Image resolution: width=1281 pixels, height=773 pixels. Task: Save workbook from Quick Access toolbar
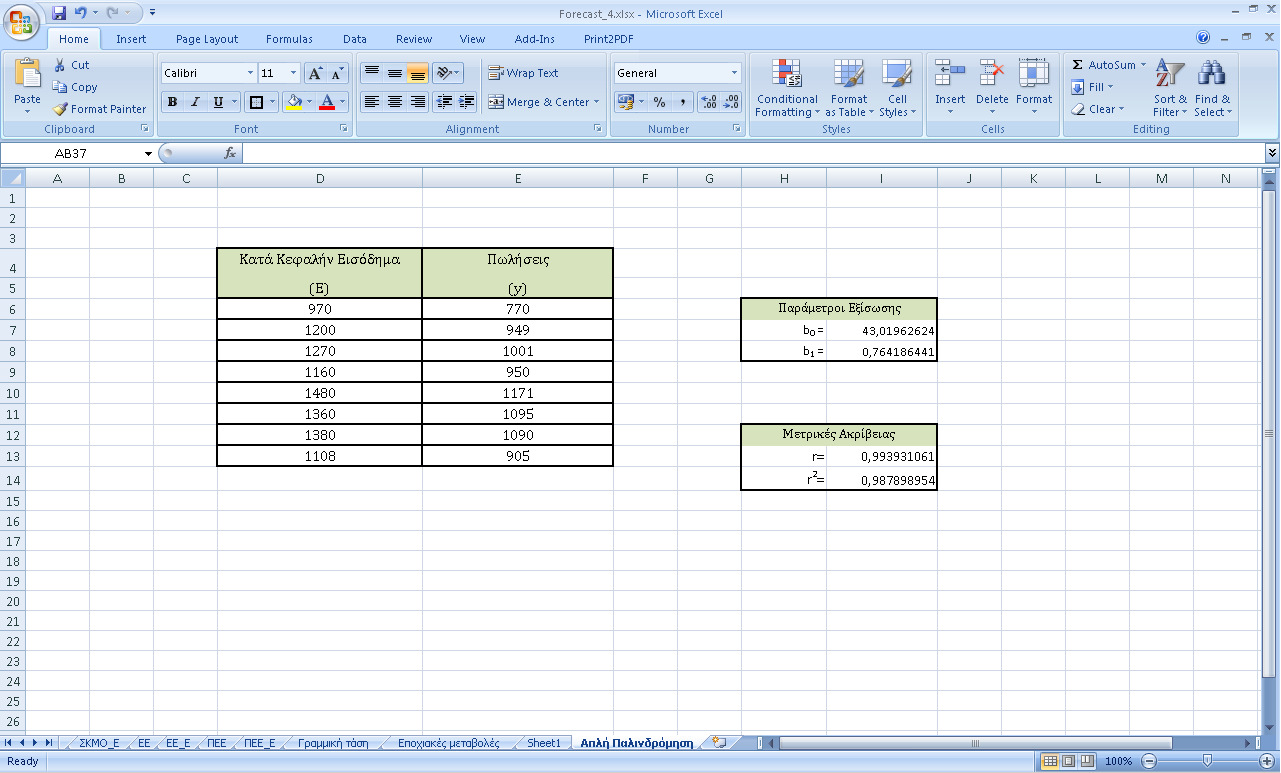pos(59,13)
